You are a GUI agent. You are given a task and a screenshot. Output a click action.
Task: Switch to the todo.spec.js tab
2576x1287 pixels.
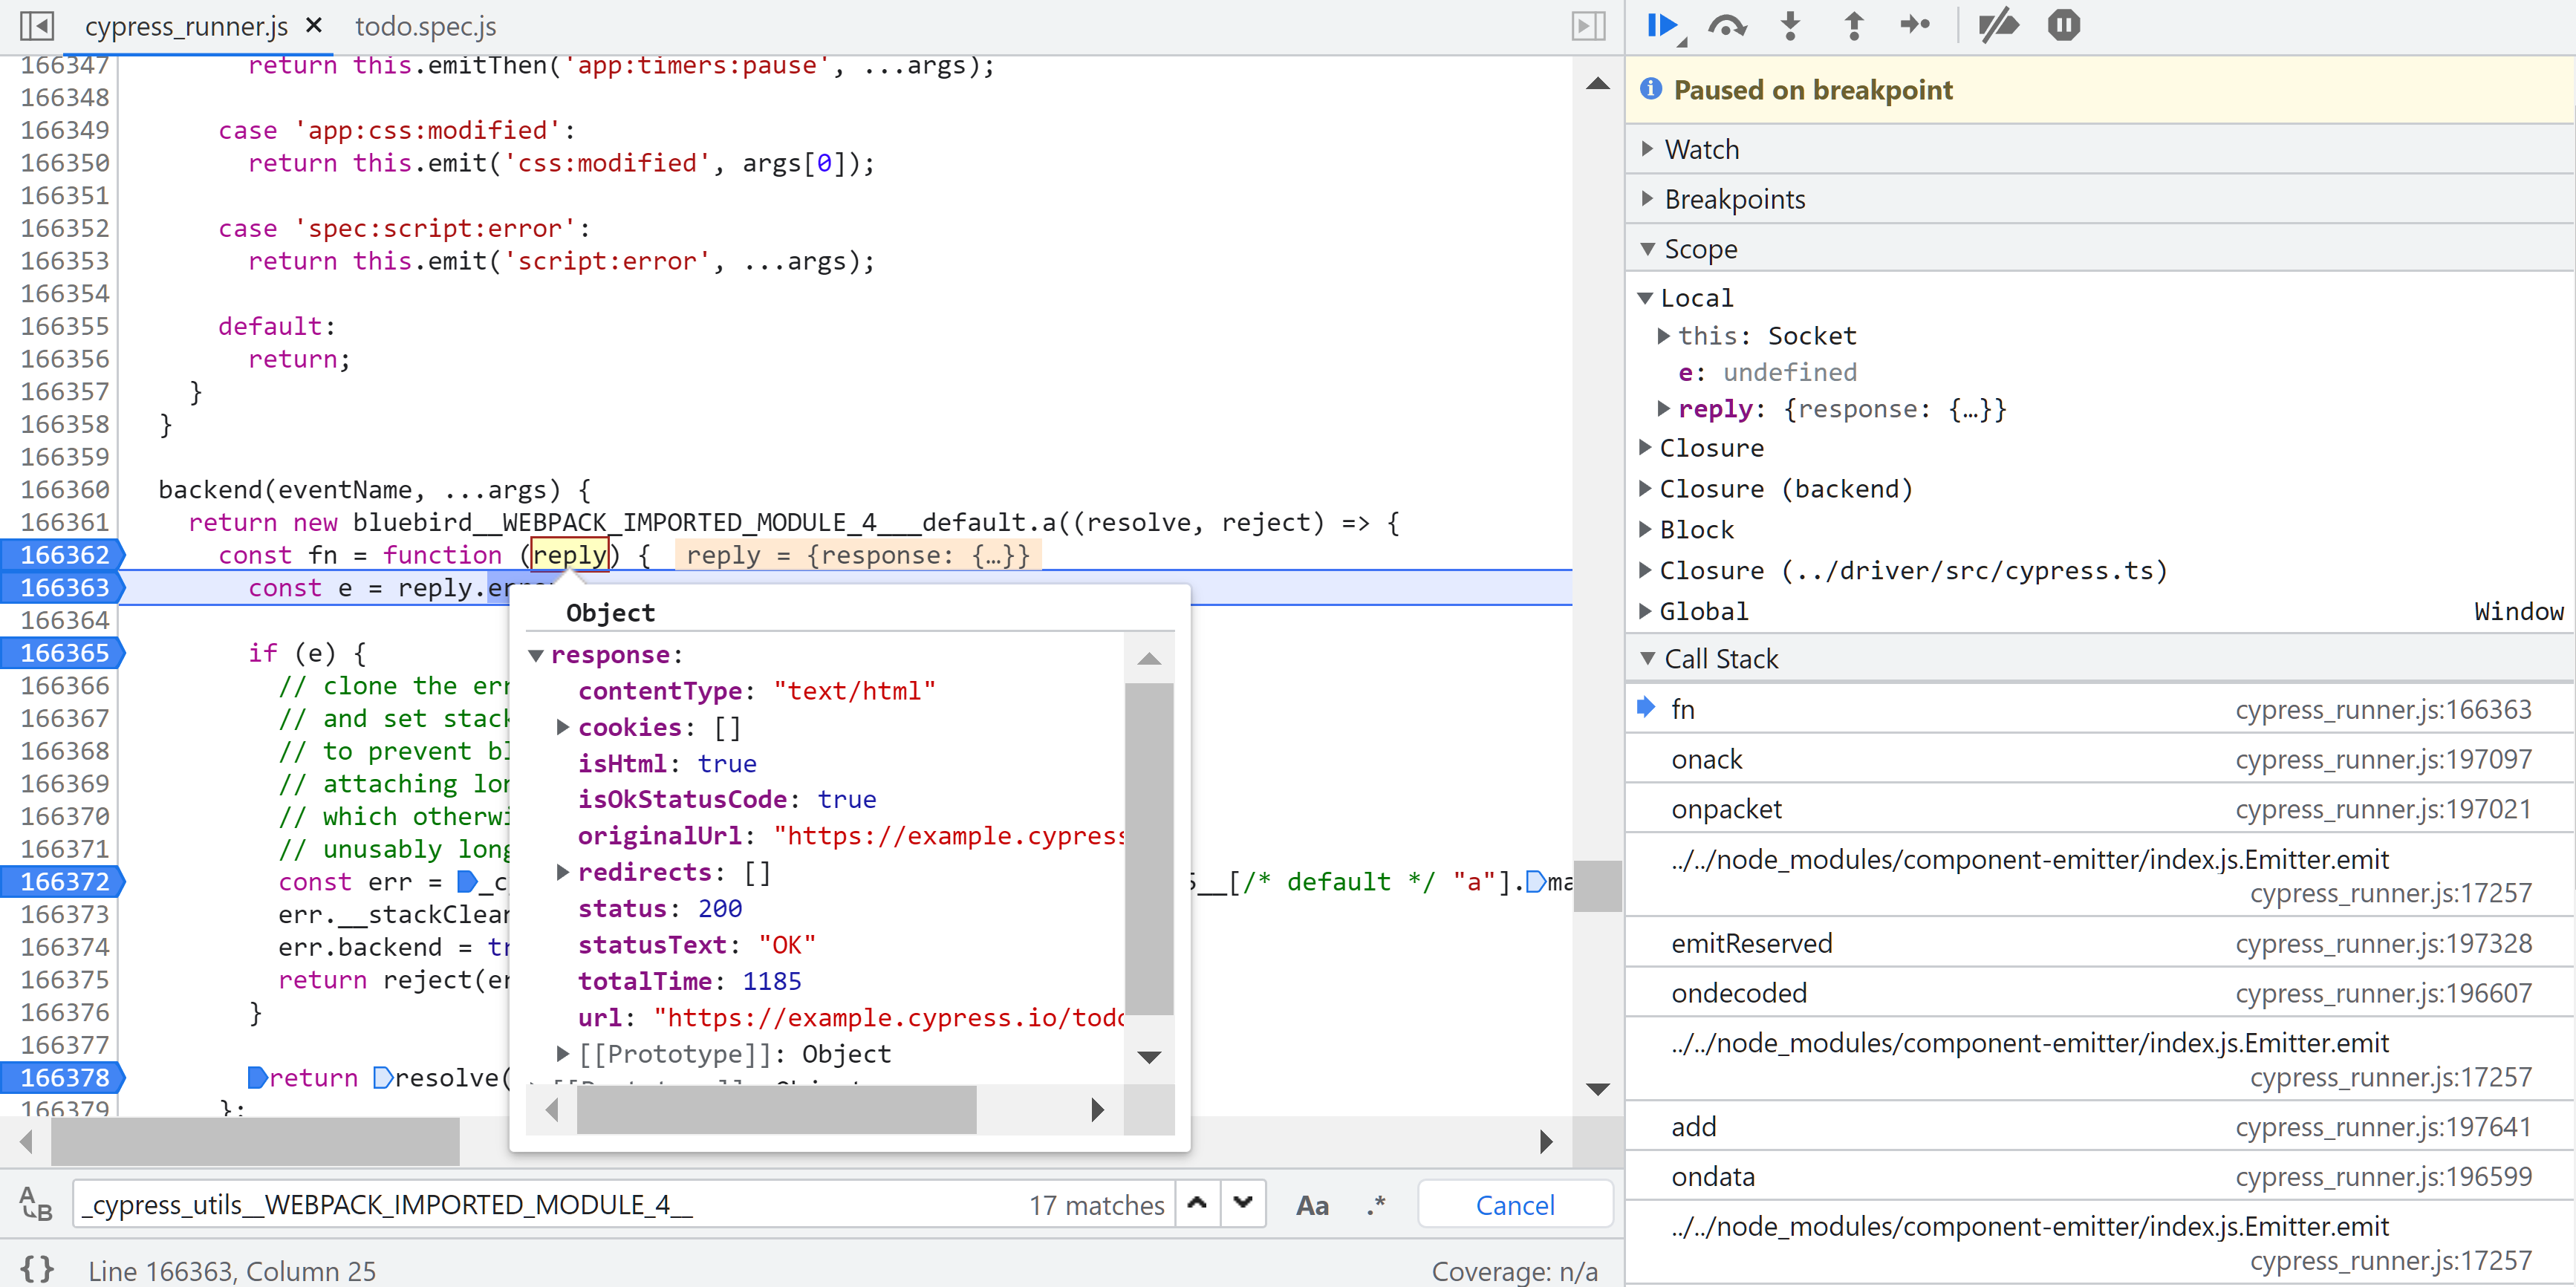(425, 26)
